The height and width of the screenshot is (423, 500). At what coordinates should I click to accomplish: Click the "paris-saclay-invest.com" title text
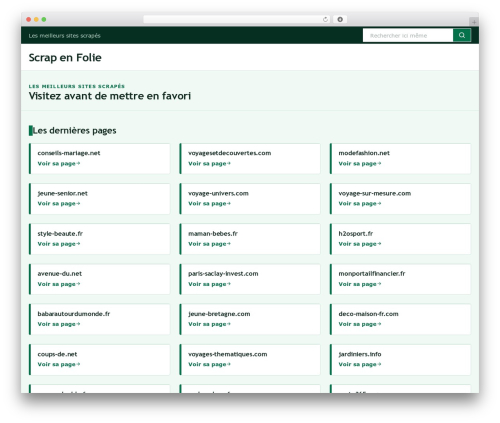pos(223,274)
